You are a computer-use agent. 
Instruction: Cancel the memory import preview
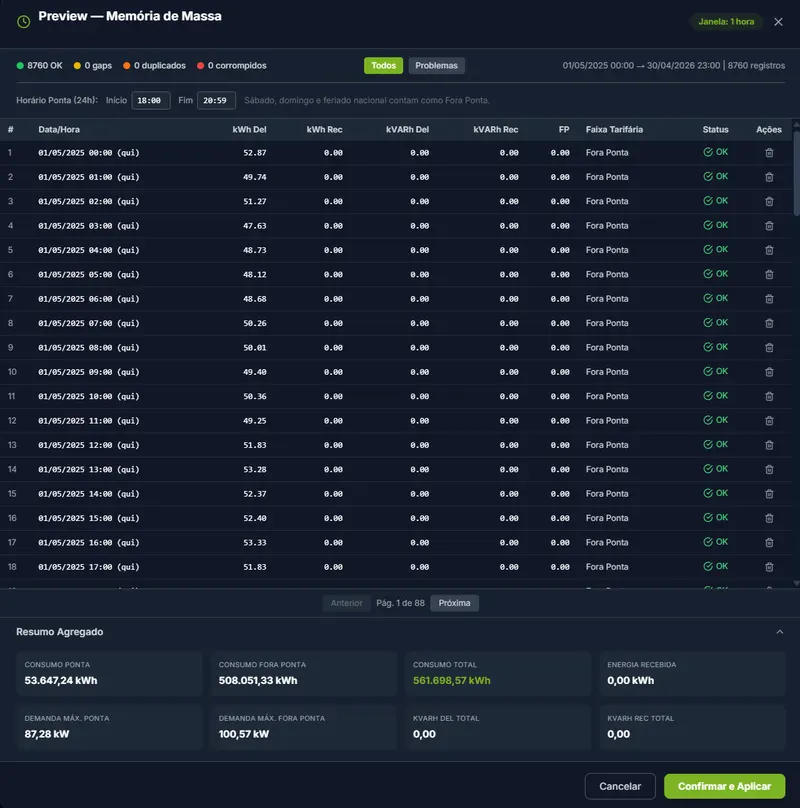pyautogui.click(x=620, y=786)
